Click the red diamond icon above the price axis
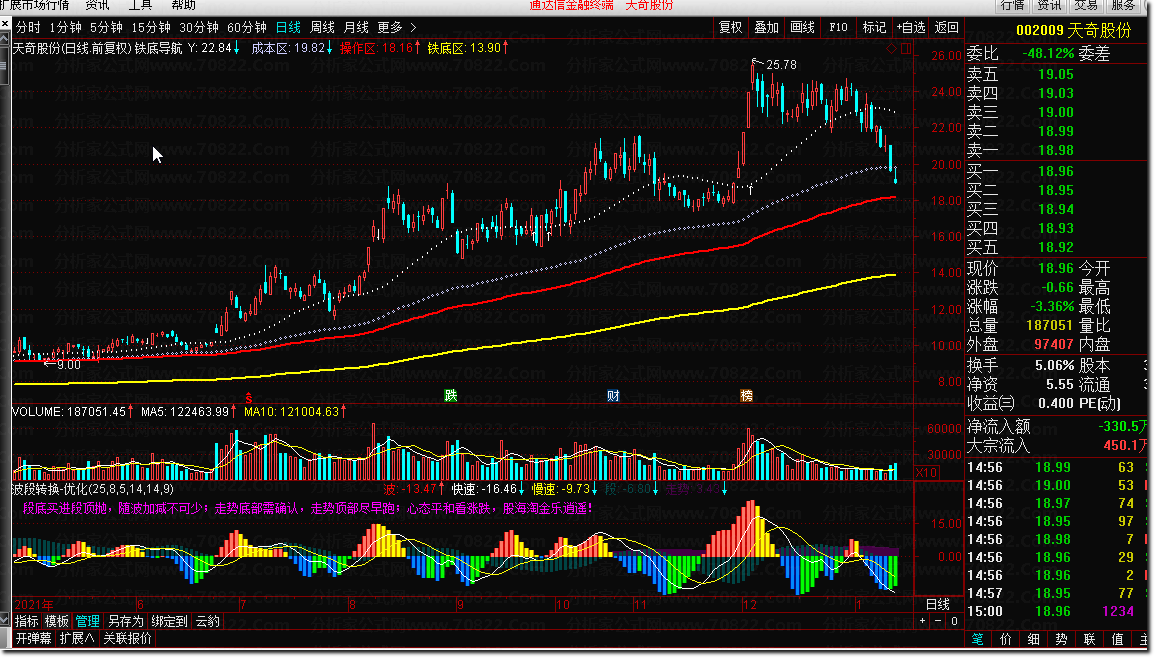The image size is (1156, 658). click(x=891, y=49)
